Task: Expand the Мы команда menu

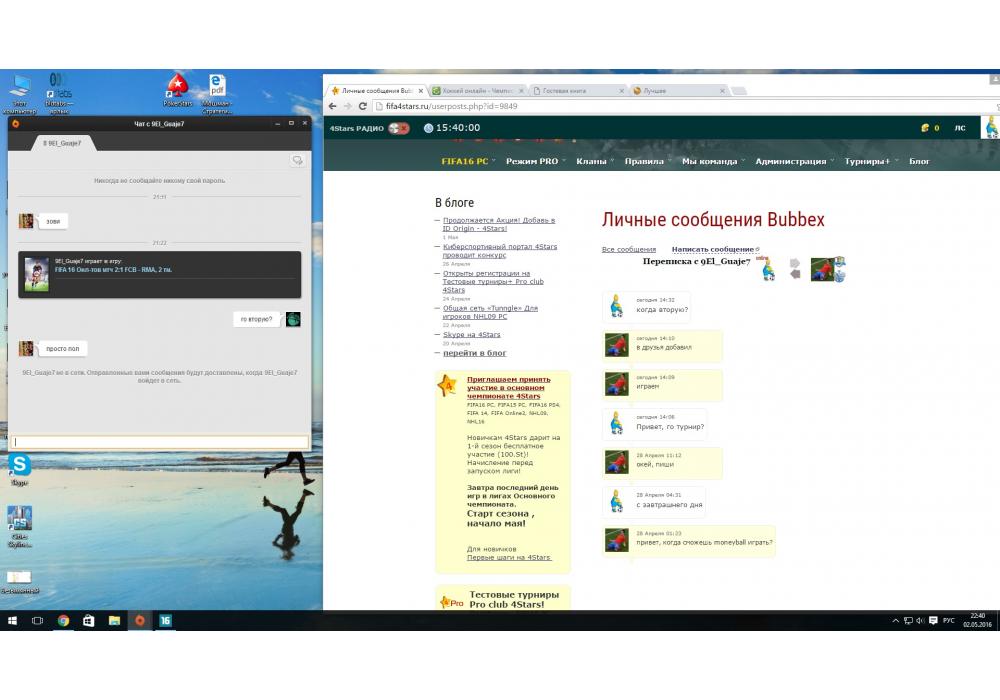Action: point(710,161)
